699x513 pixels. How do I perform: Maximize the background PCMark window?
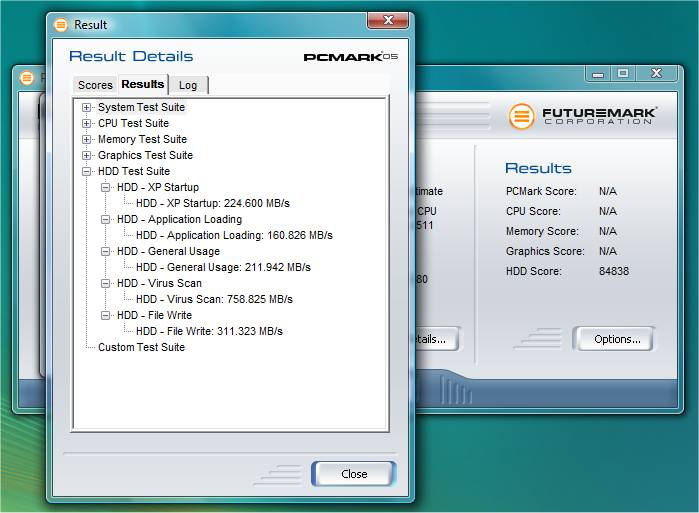(x=623, y=74)
